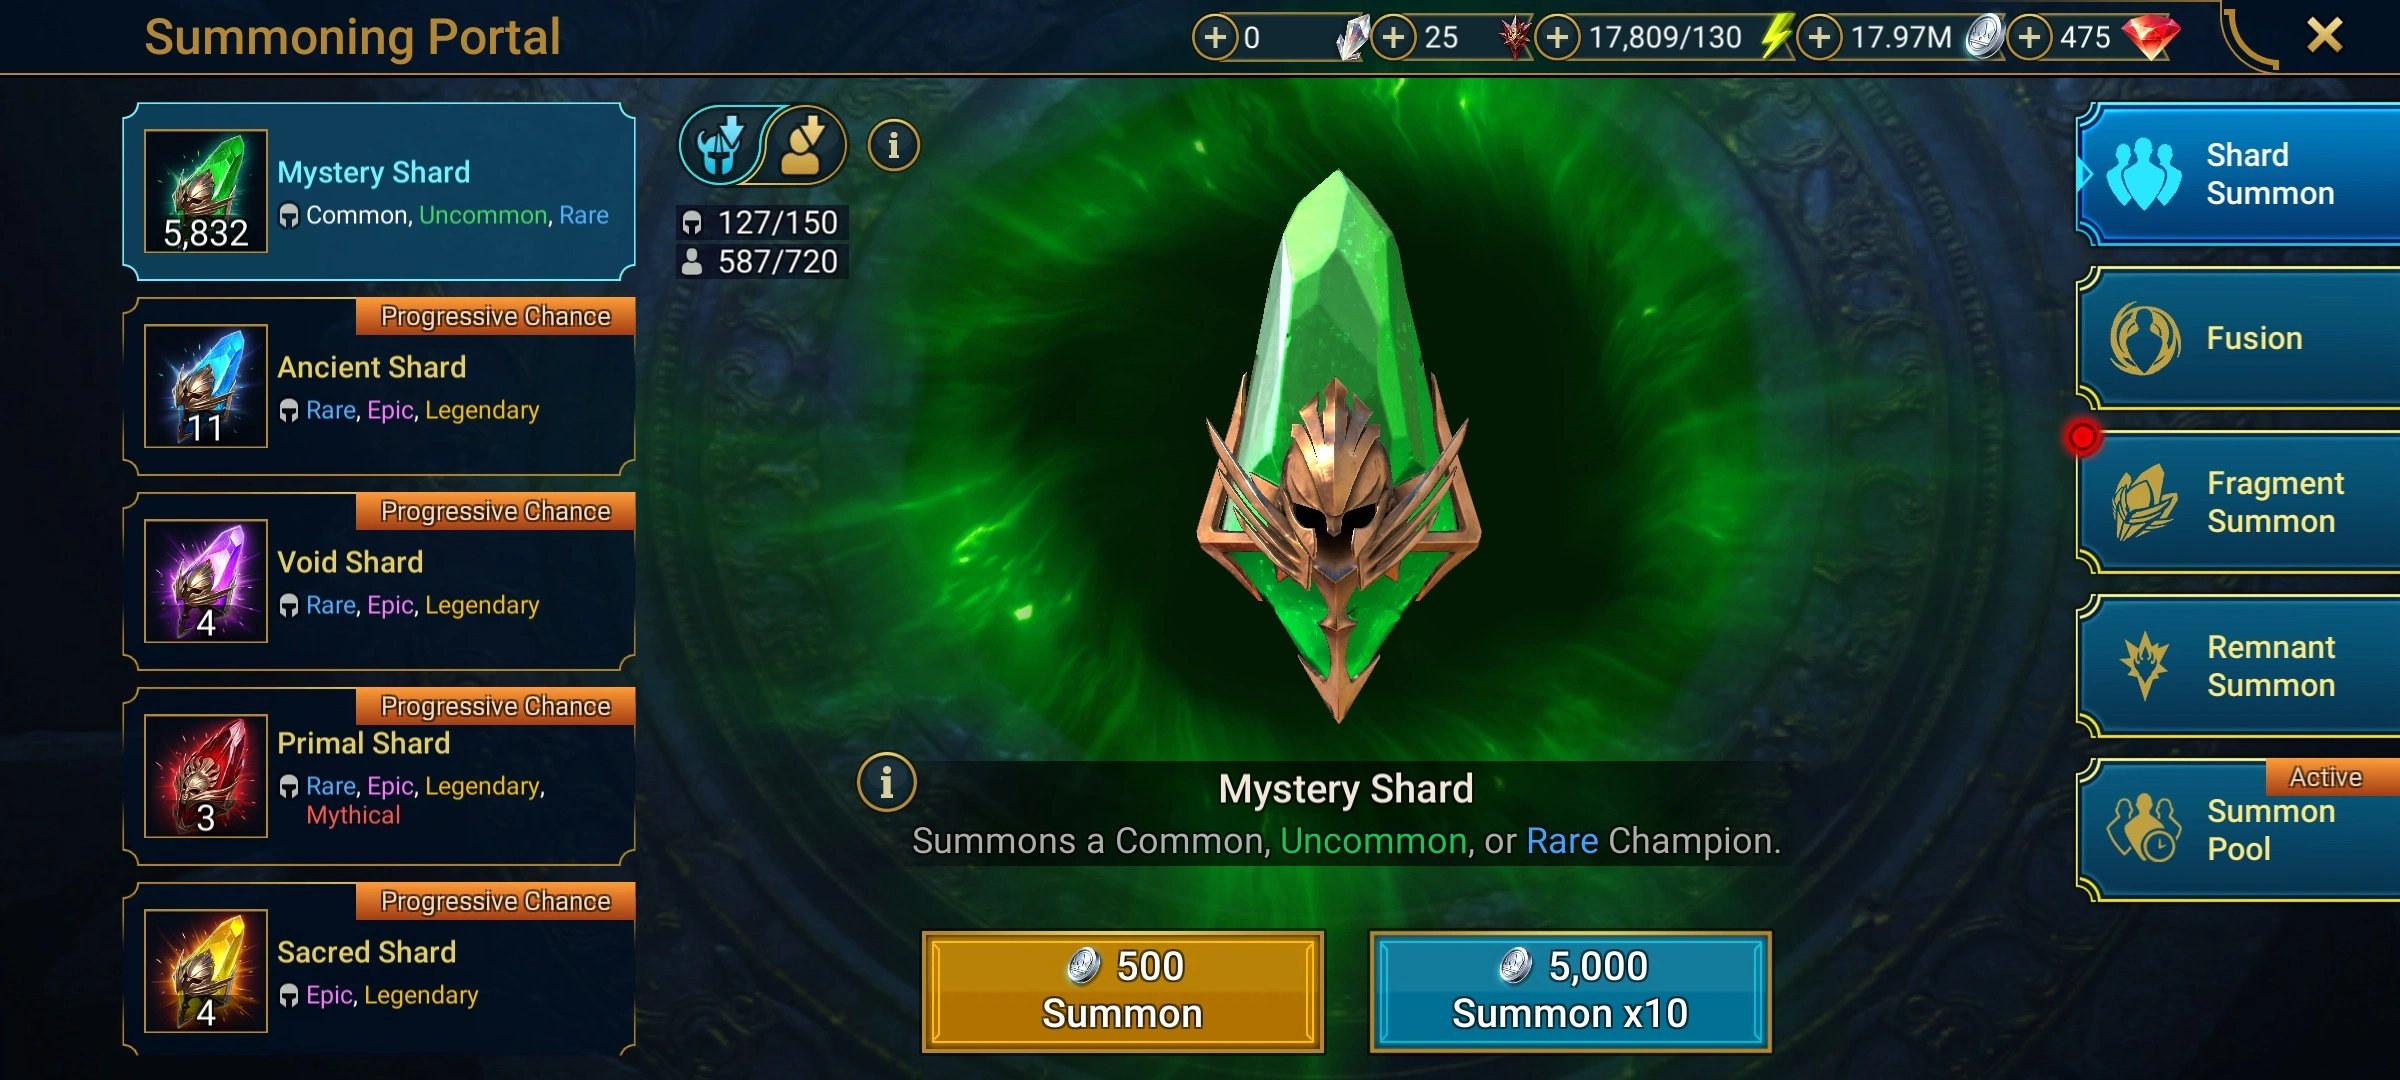Add energy using the plus icon
This screenshot has width=2400, height=1080.
click(x=1557, y=38)
